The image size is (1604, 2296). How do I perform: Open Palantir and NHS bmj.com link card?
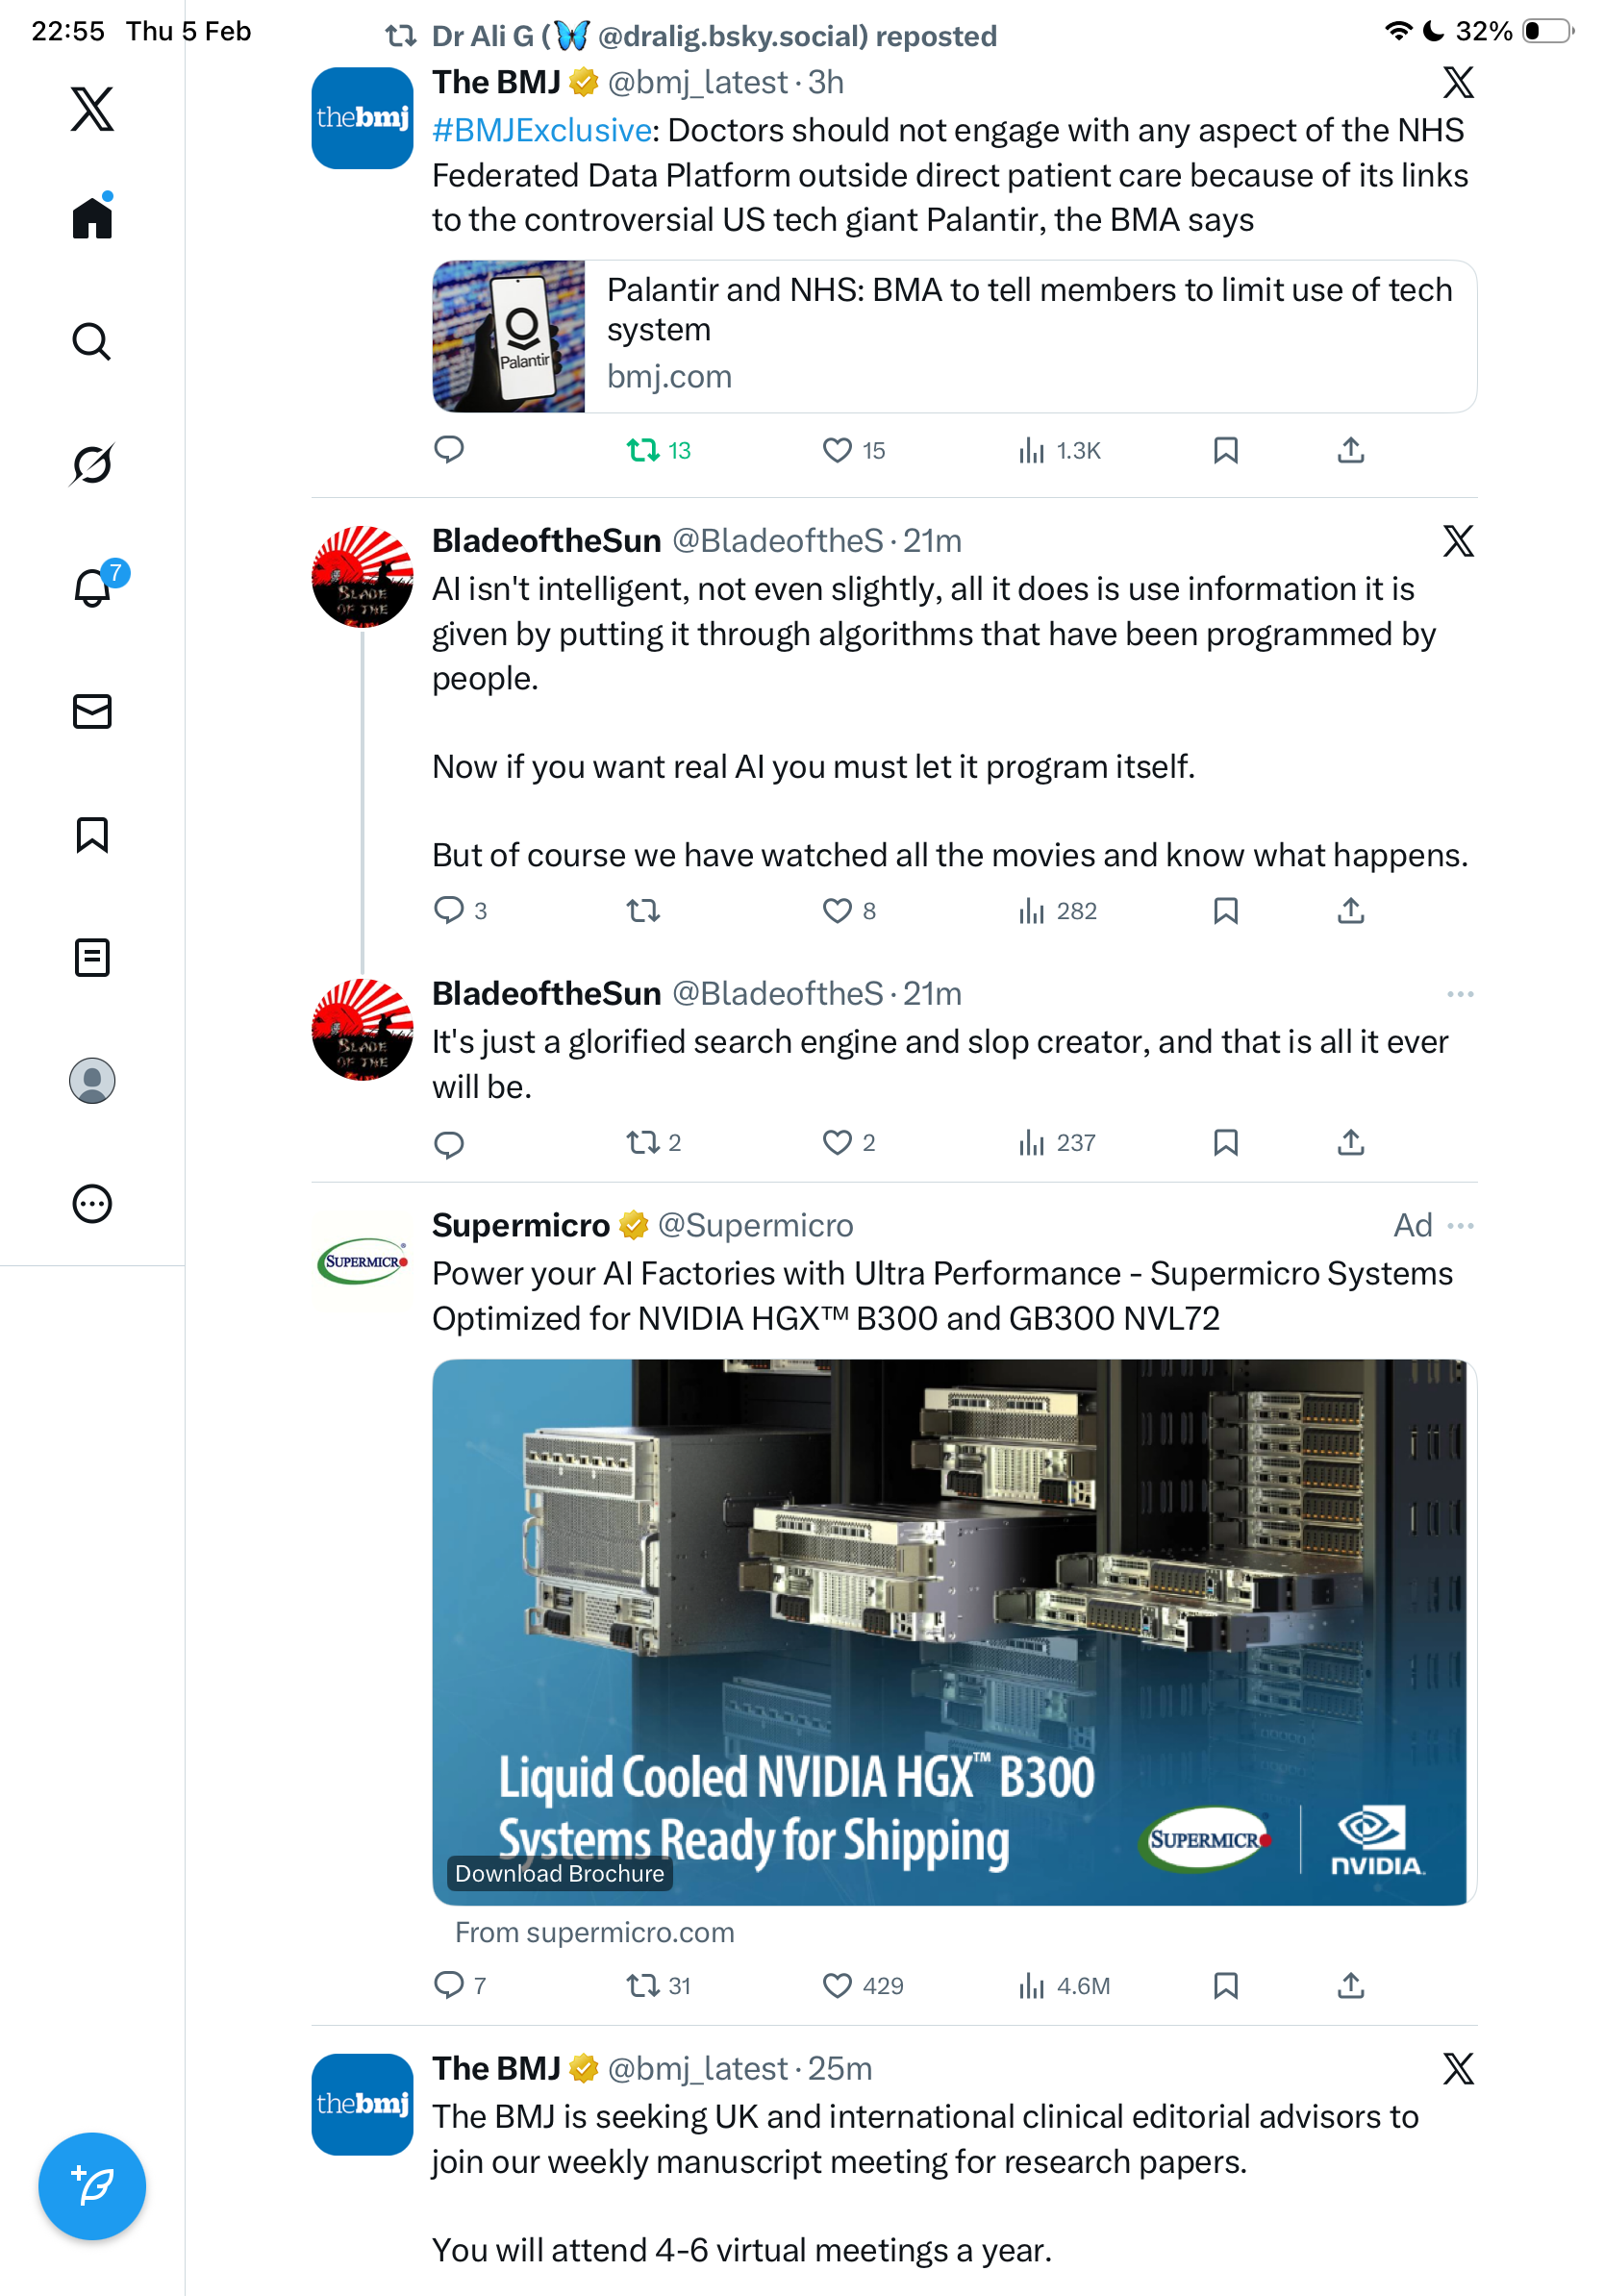pyautogui.click(x=954, y=336)
